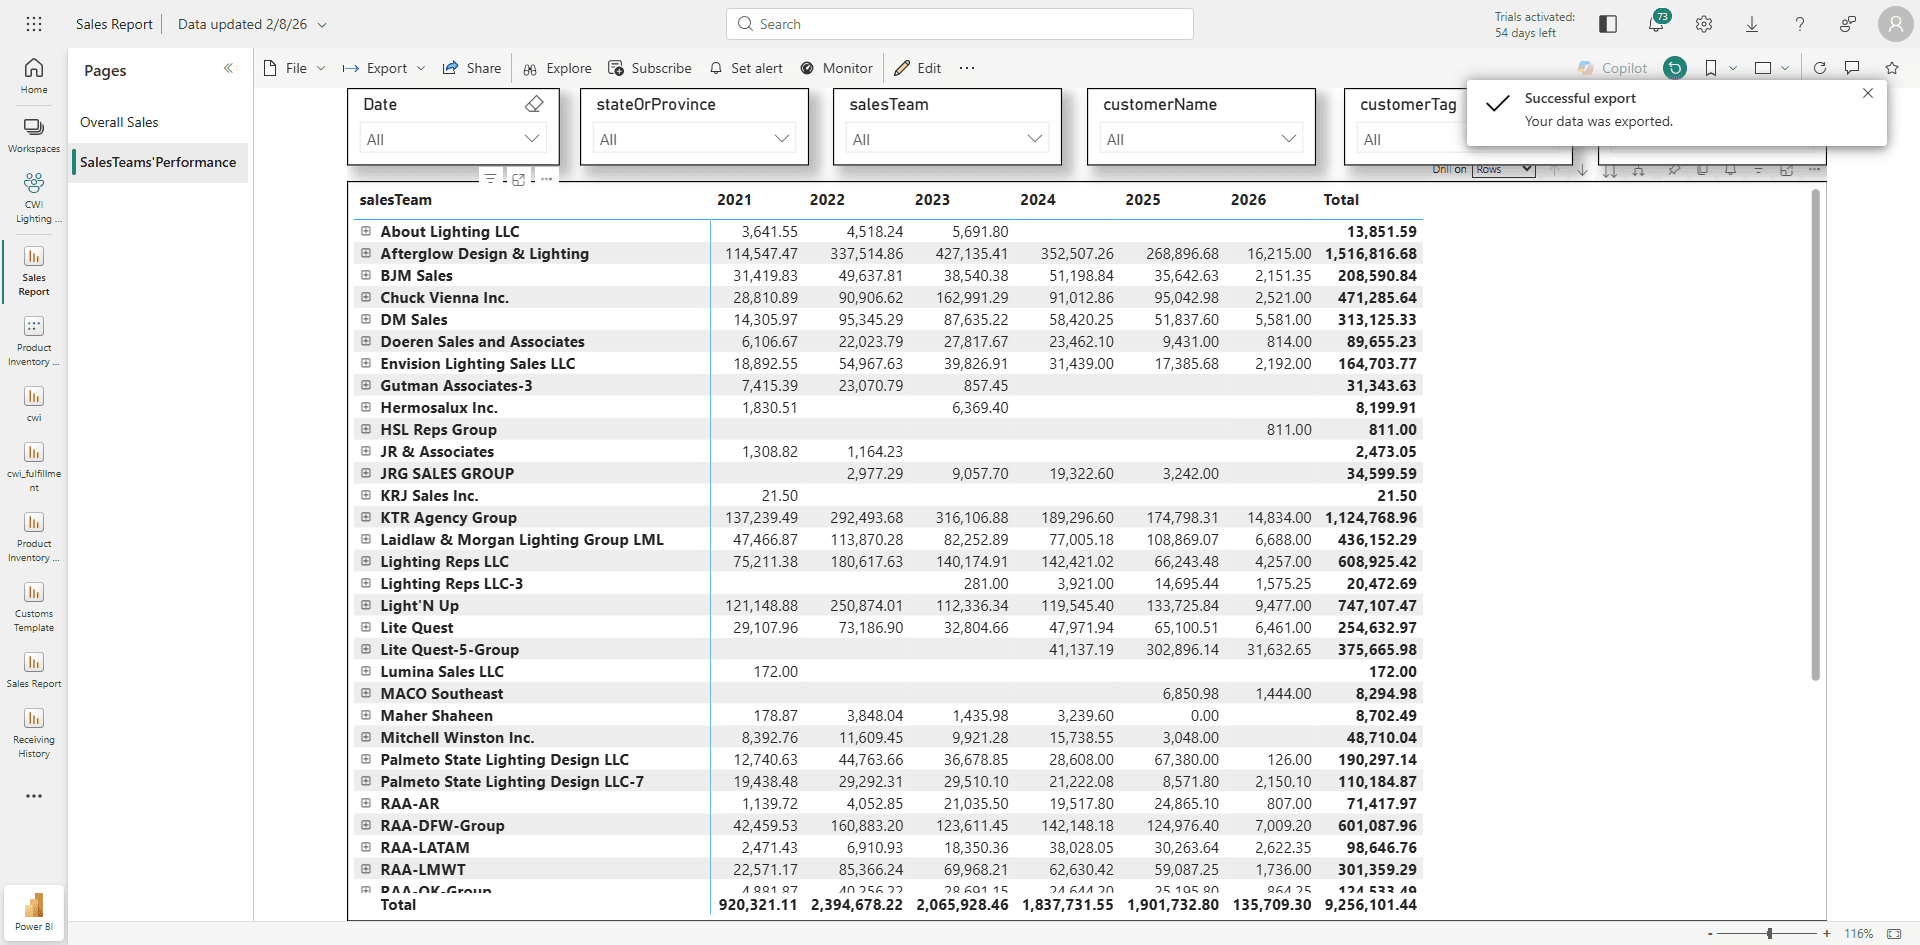Open the stateOrProvince slicer dropdown
The height and width of the screenshot is (945, 1920).
tap(695, 139)
